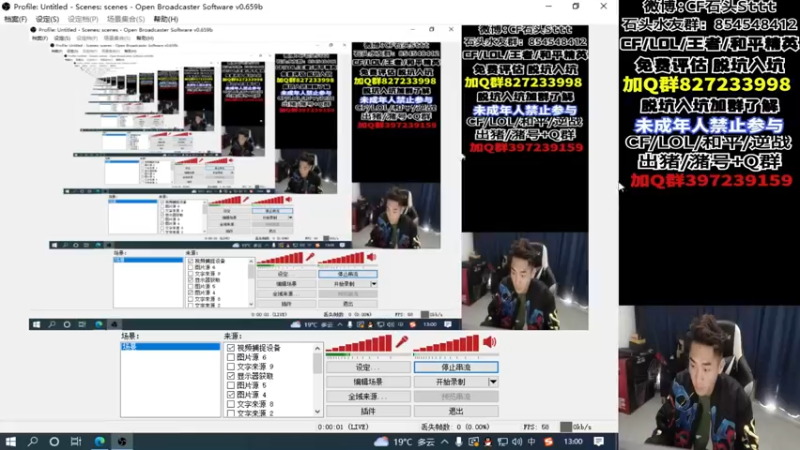Open the weather widget showing 19°C

[404, 441]
